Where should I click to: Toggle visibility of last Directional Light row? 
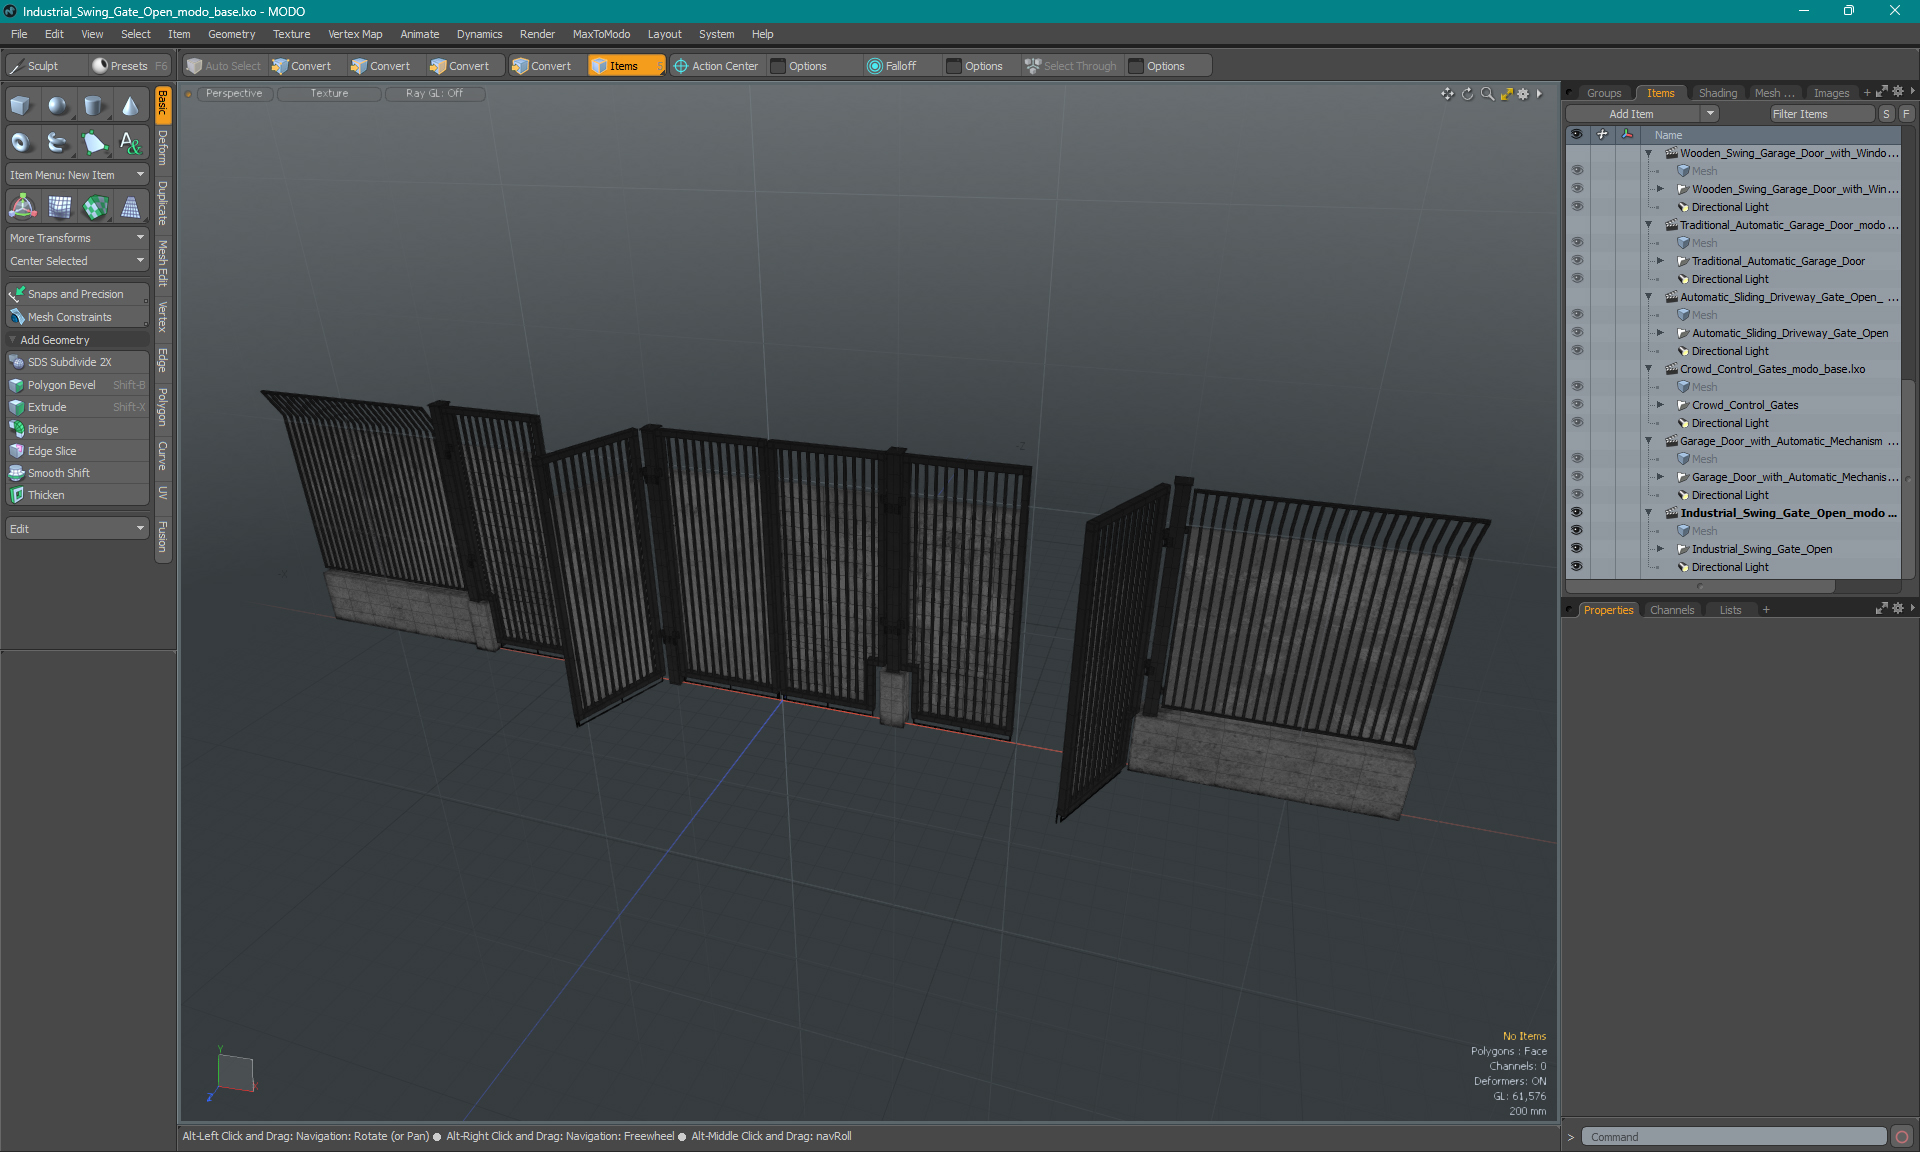[x=1576, y=567]
